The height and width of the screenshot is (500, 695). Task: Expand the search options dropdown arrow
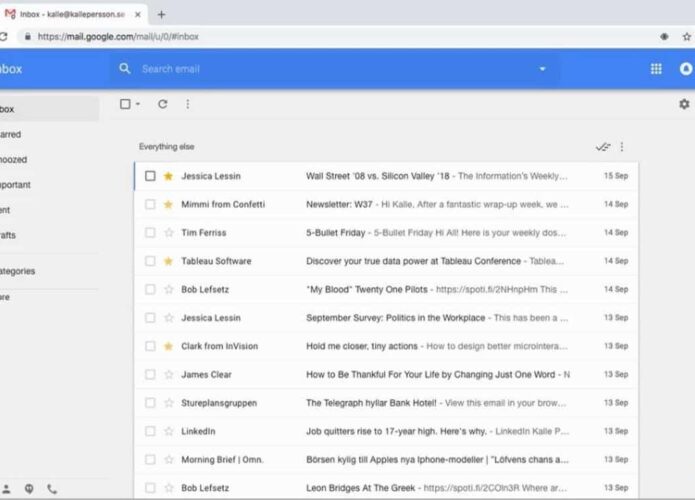pos(542,69)
